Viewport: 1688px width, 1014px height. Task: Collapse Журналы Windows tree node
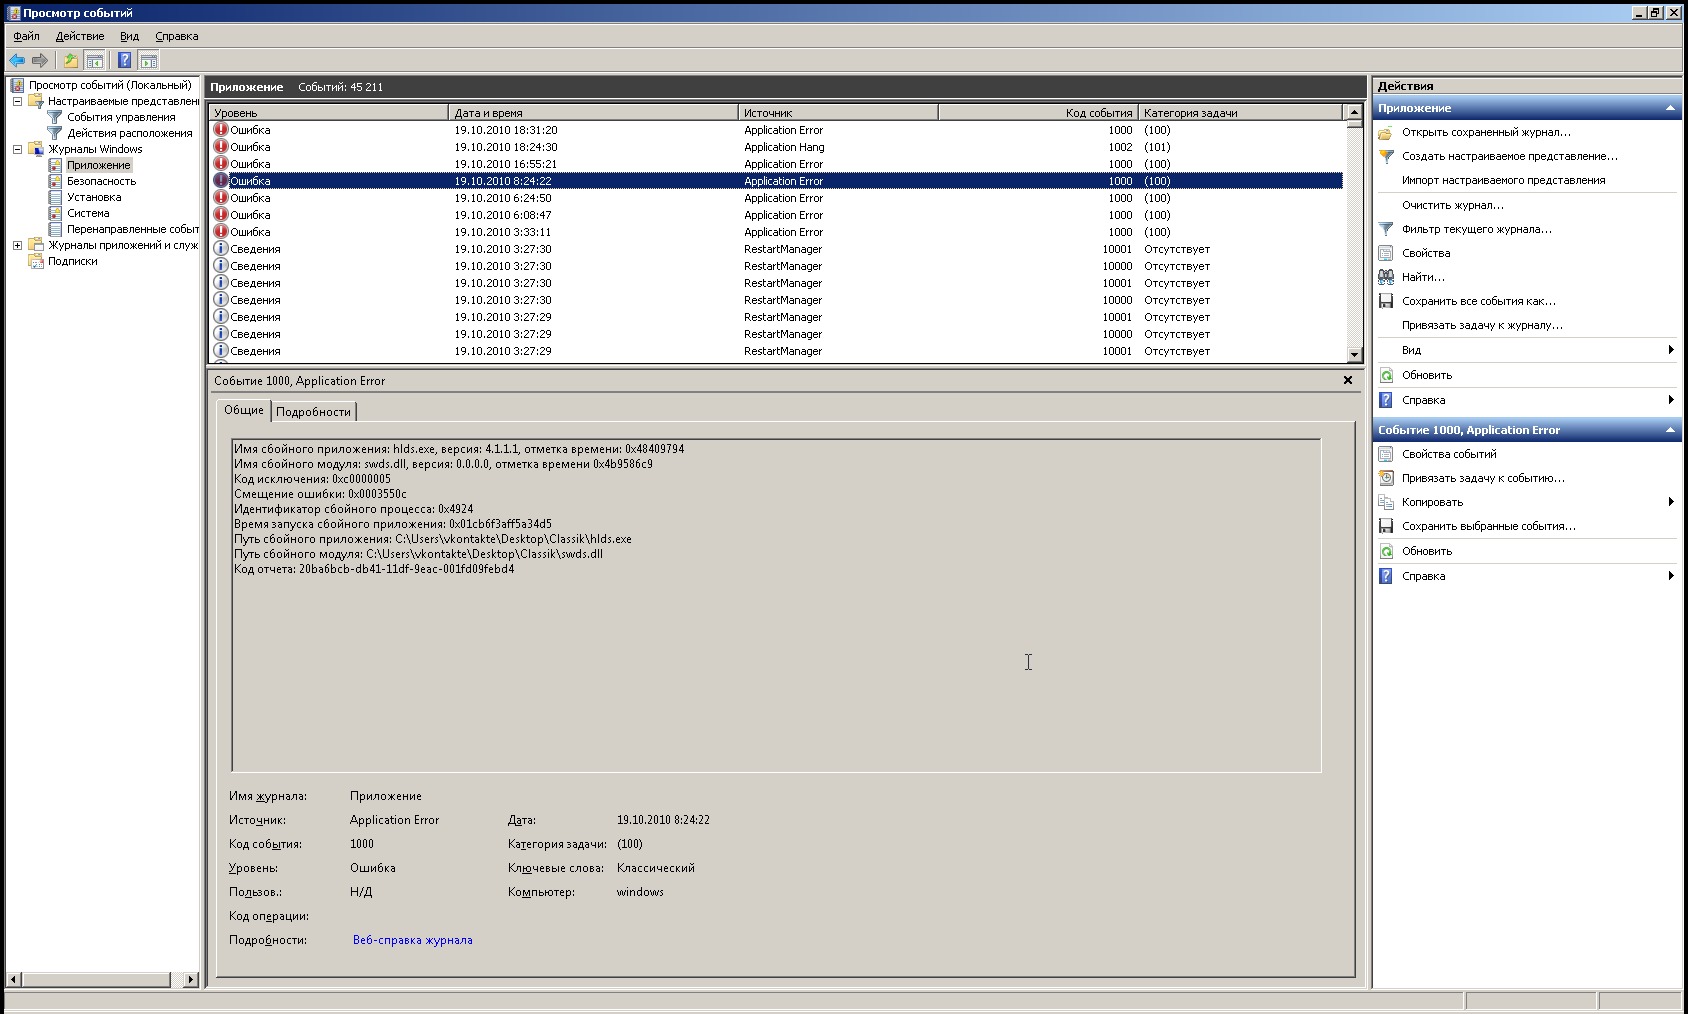point(17,149)
